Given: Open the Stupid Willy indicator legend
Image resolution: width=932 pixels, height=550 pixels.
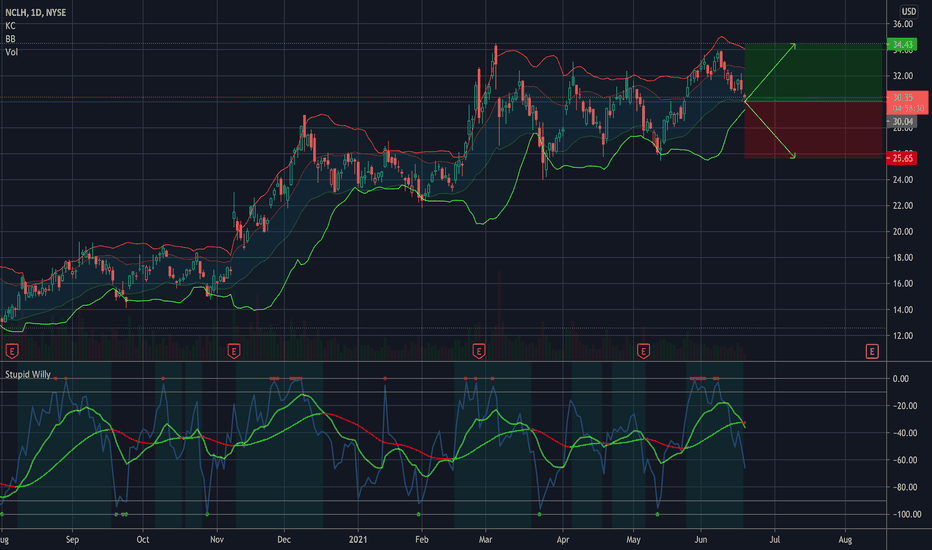Looking at the screenshot, I should coord(28,374).
